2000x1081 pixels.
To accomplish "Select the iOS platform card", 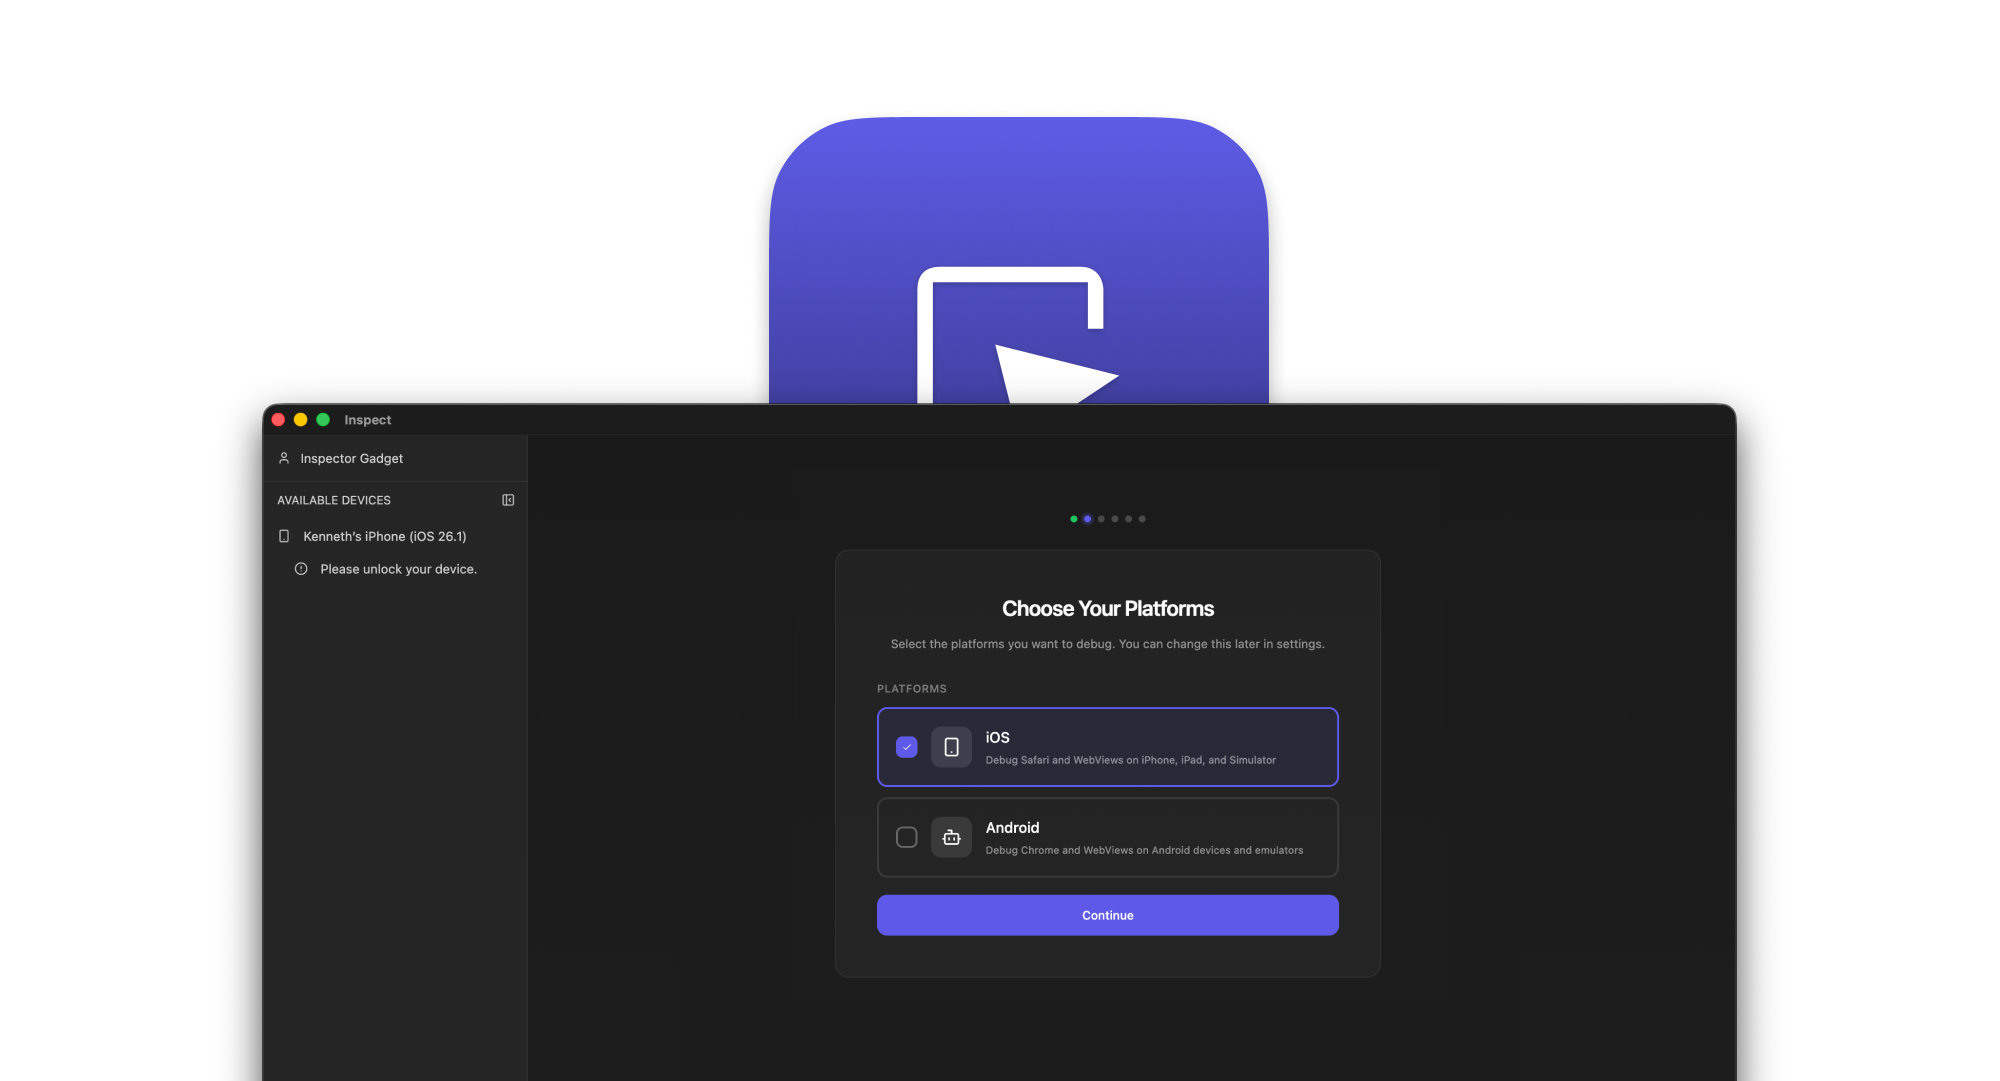I will 1150,747.
